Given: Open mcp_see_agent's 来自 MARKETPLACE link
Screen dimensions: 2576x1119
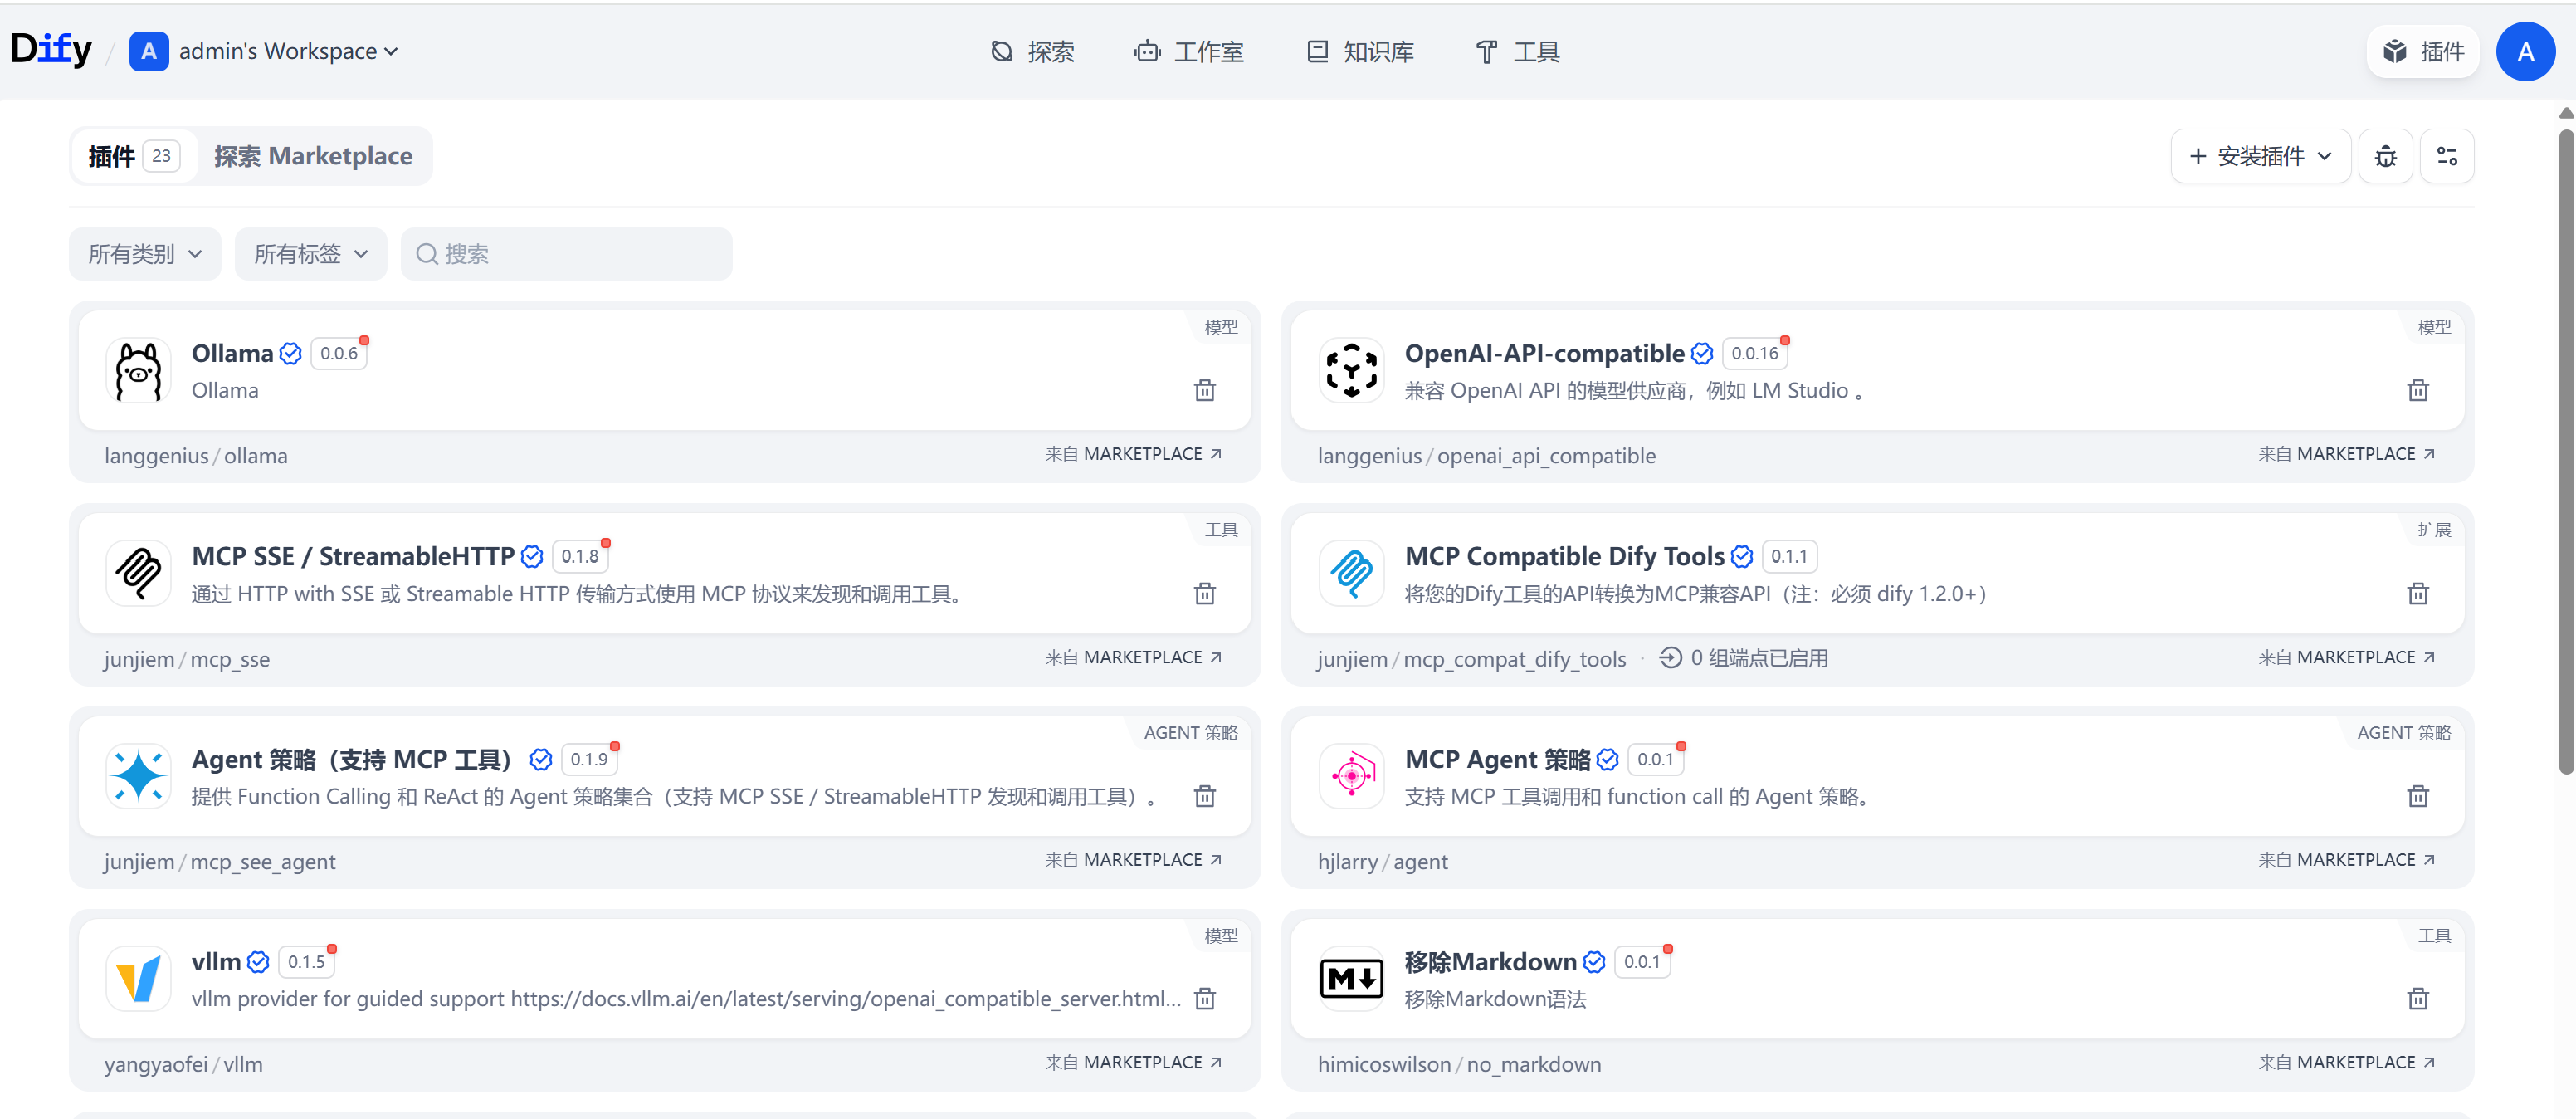Looking at the screenshot, I should pos(1134,860).
